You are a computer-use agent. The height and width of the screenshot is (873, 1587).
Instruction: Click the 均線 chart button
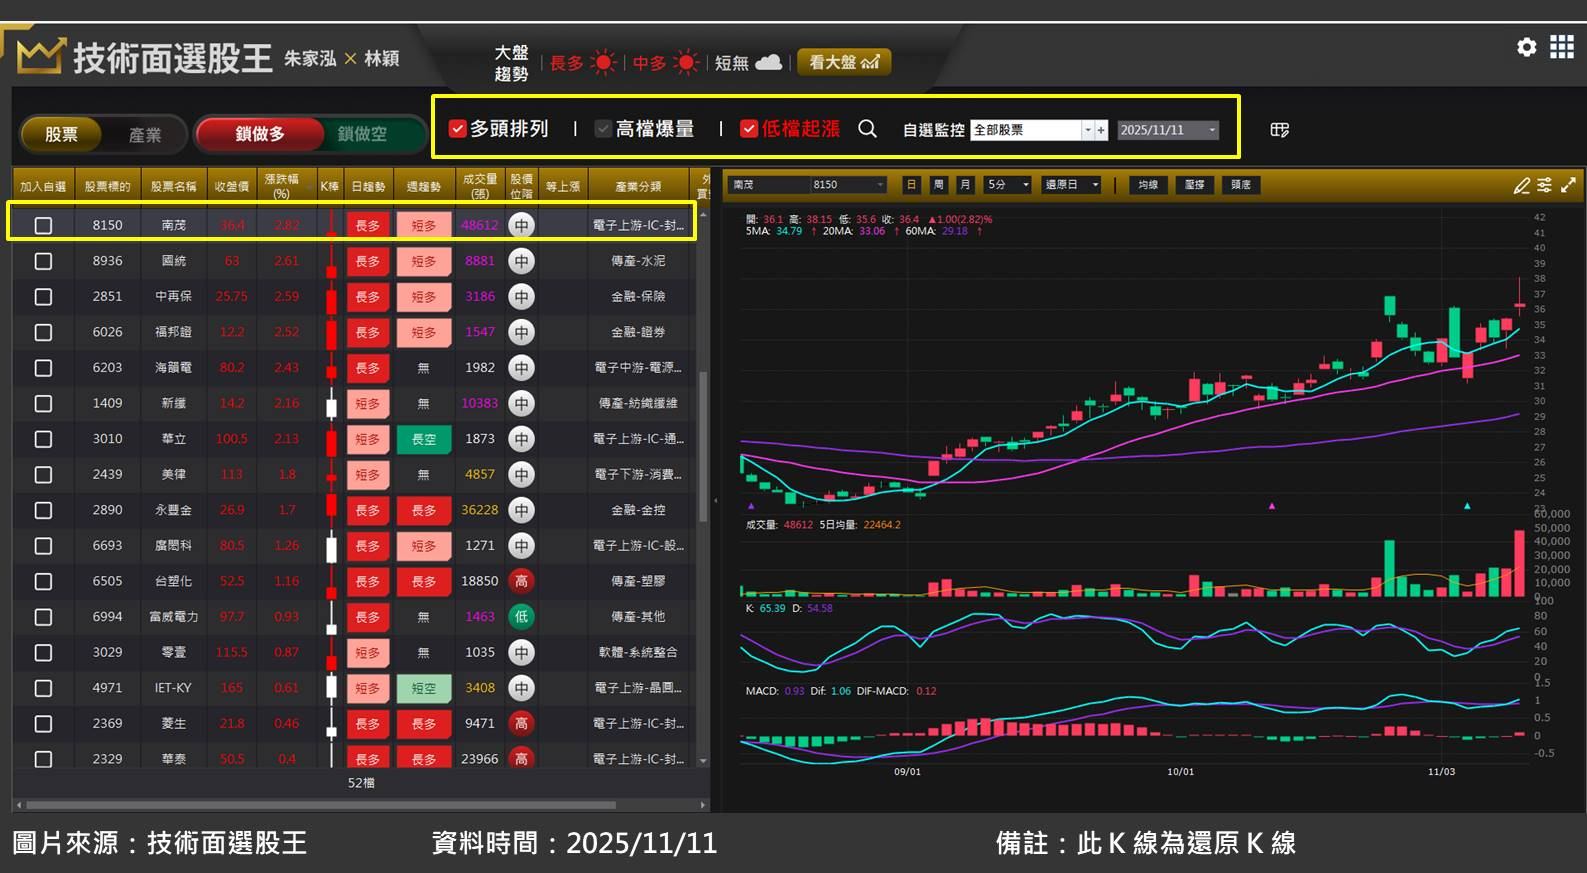(x=1148, y=185)
